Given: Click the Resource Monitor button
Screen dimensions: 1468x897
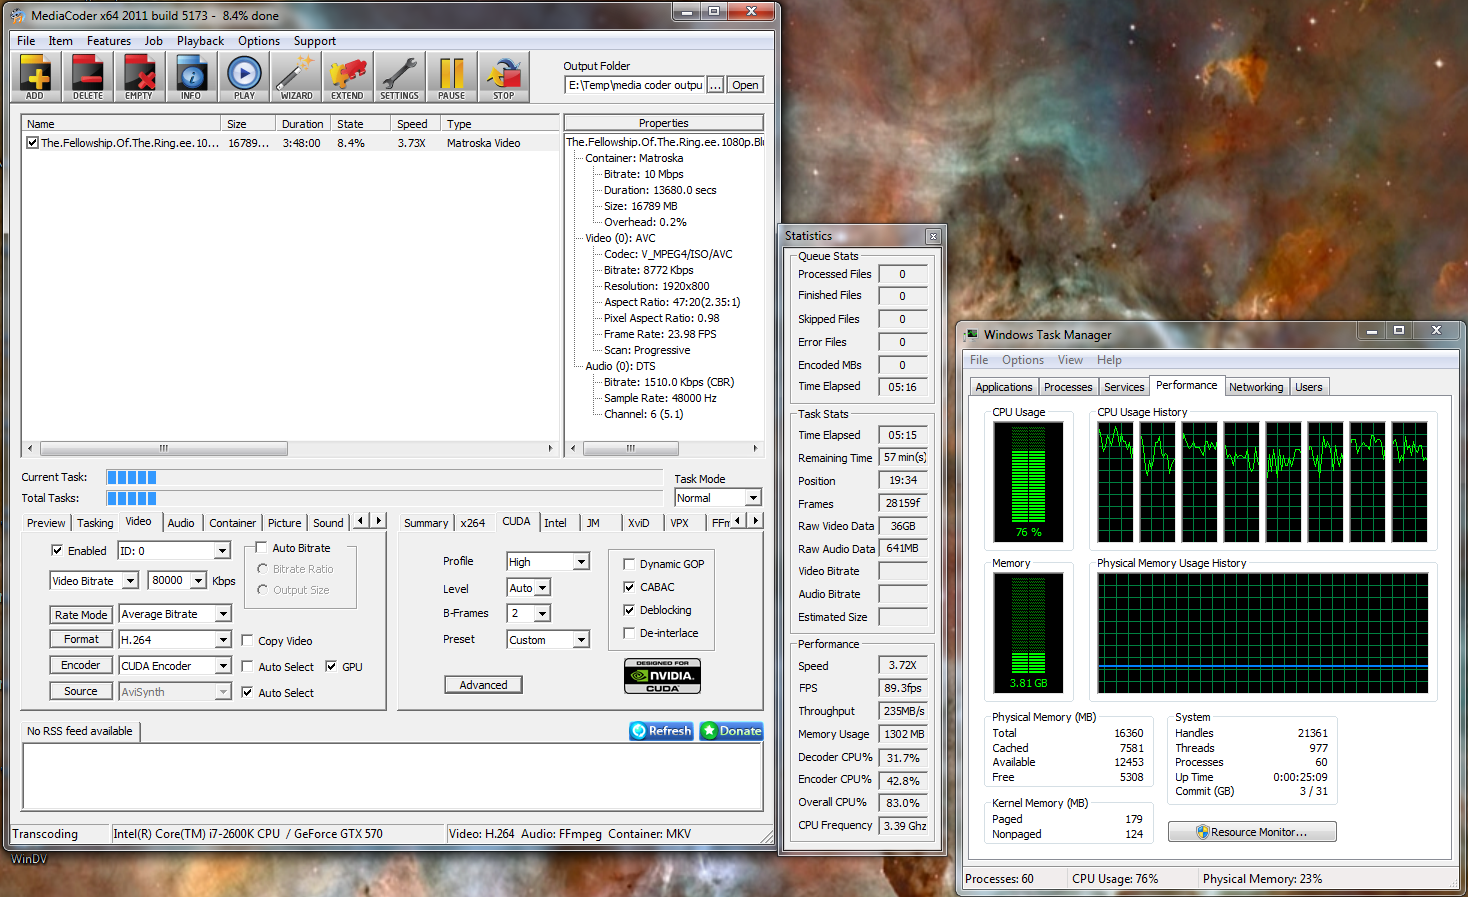Looking at the screenshot, I should pos(1251,832).
